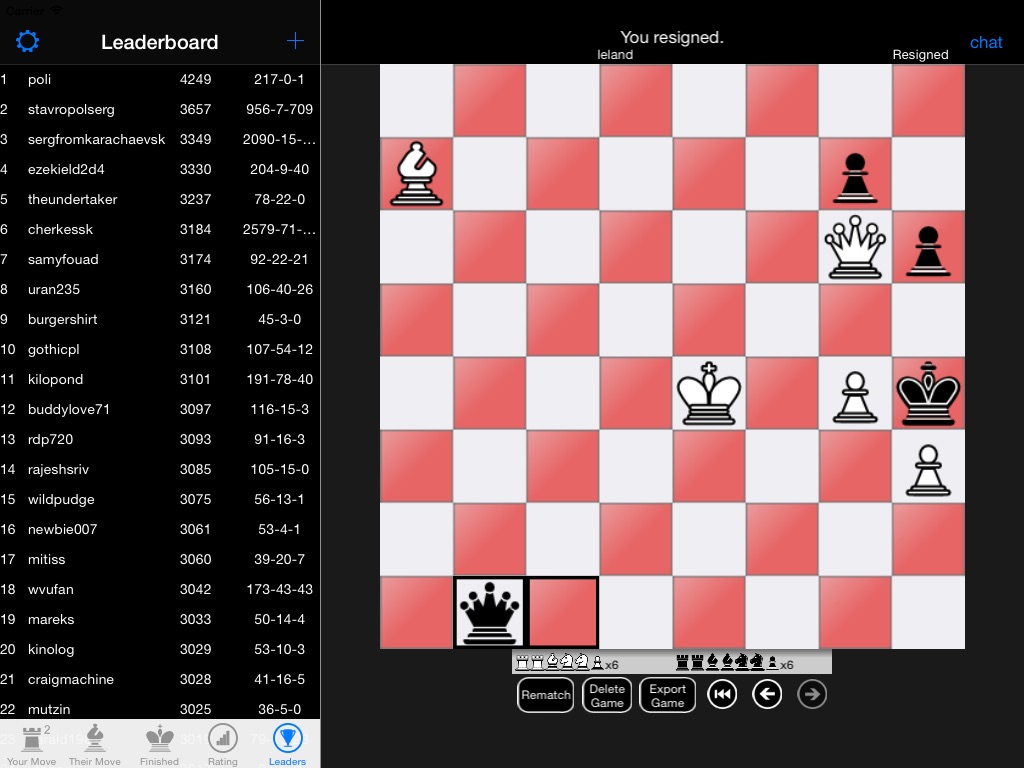Select the black queen piece

(489, 613)
